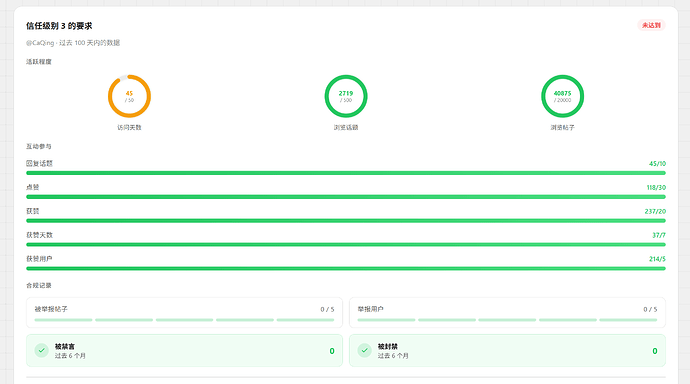The image size is (690, 384).
Task: Click the 合规记录 section heading
Action: [x=39, y=285]
